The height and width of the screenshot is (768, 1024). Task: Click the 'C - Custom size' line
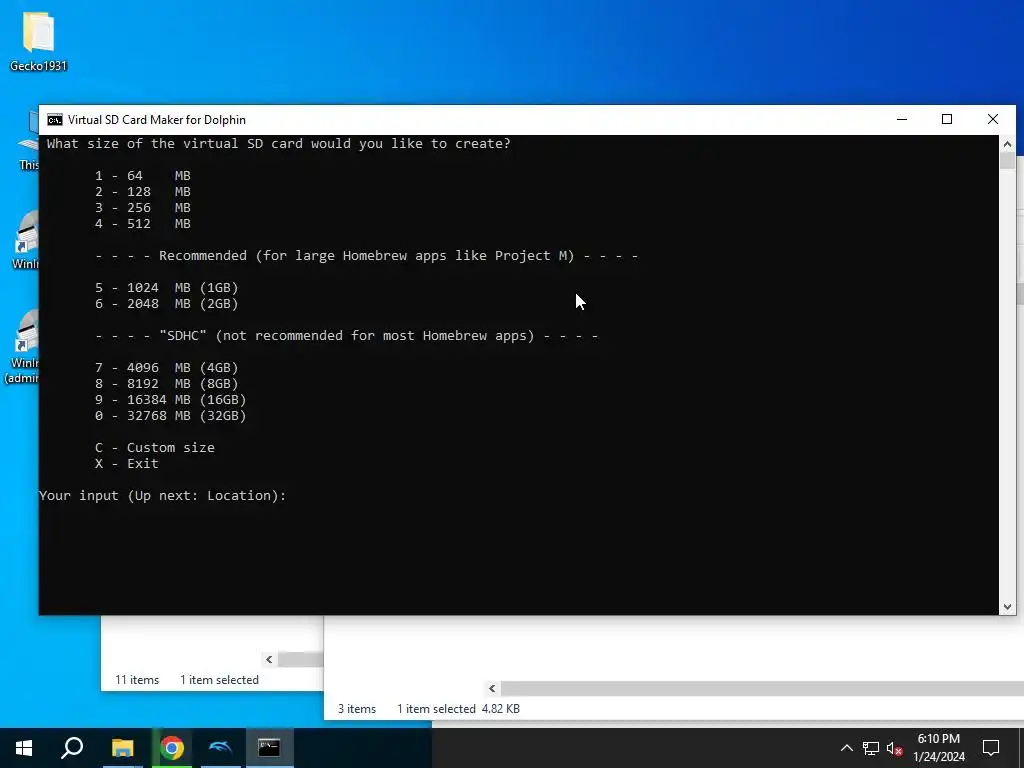pyautogui.click(x=155, y=447)
